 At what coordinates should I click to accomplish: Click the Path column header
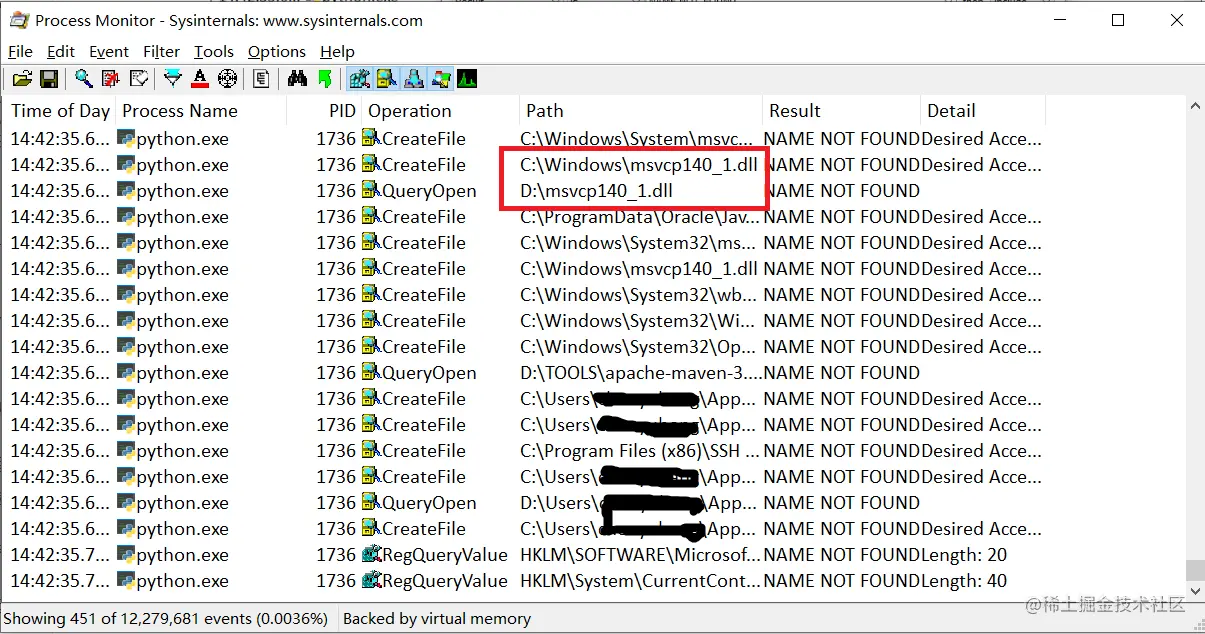(641, 111)
